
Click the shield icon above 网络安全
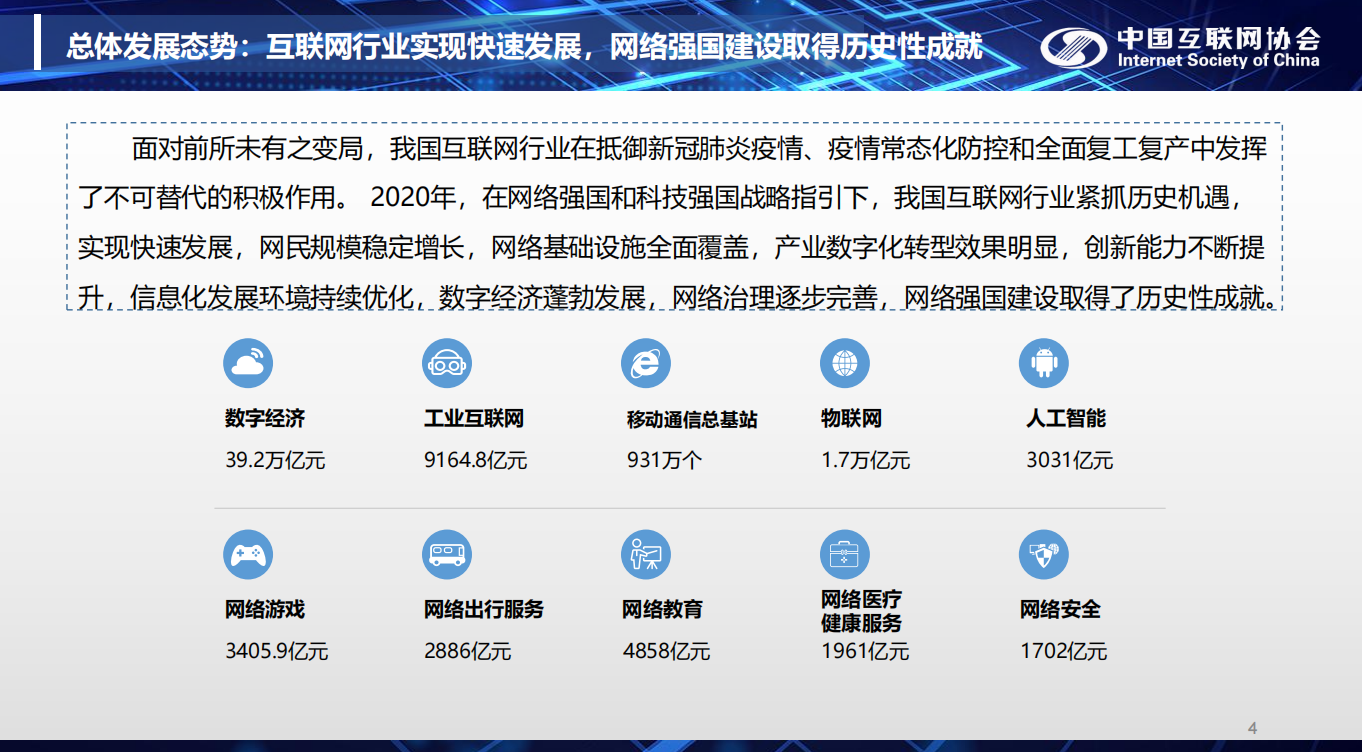coord(1043,554)
